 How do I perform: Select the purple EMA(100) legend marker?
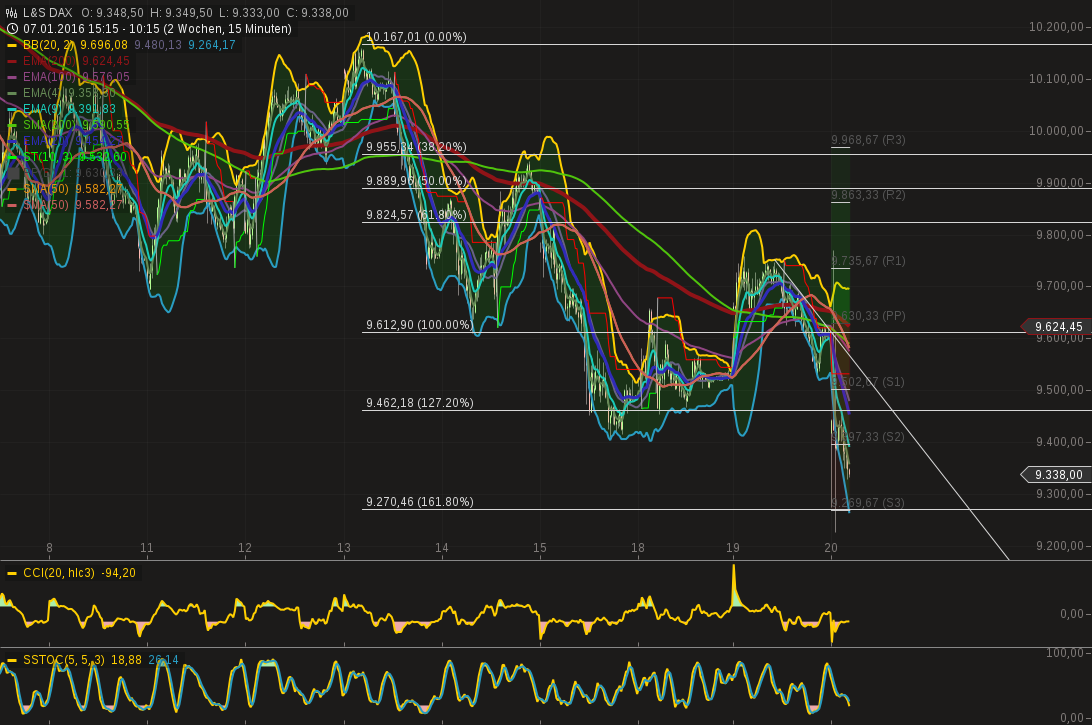click(x=12, y=76)
